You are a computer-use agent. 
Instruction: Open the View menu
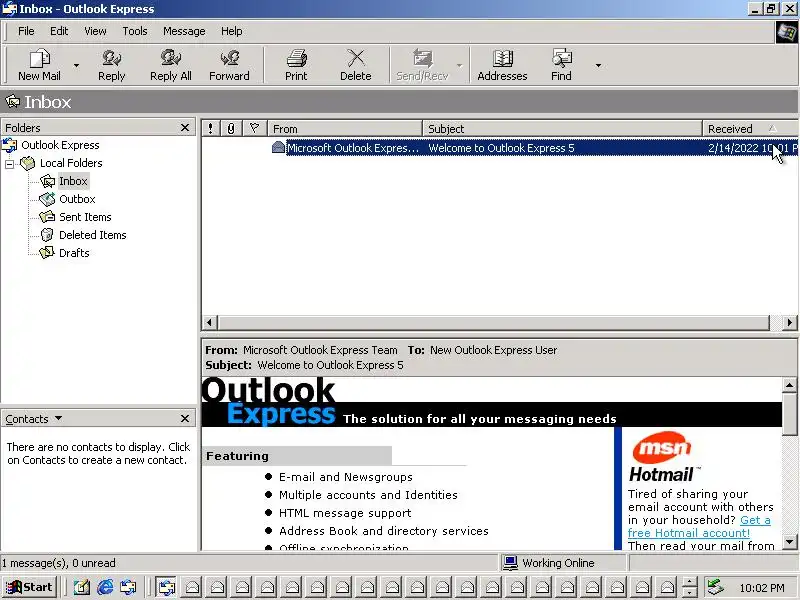pos(95,31)
